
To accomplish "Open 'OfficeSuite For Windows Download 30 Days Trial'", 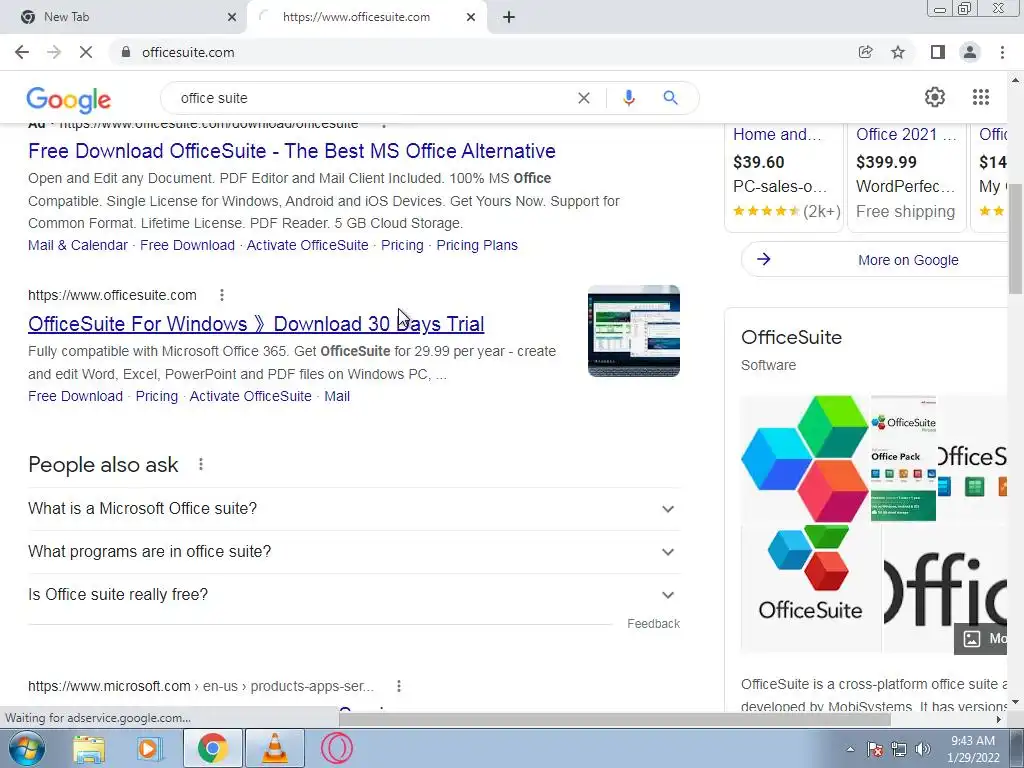I will pyautogui.click(x=256, y=324).
